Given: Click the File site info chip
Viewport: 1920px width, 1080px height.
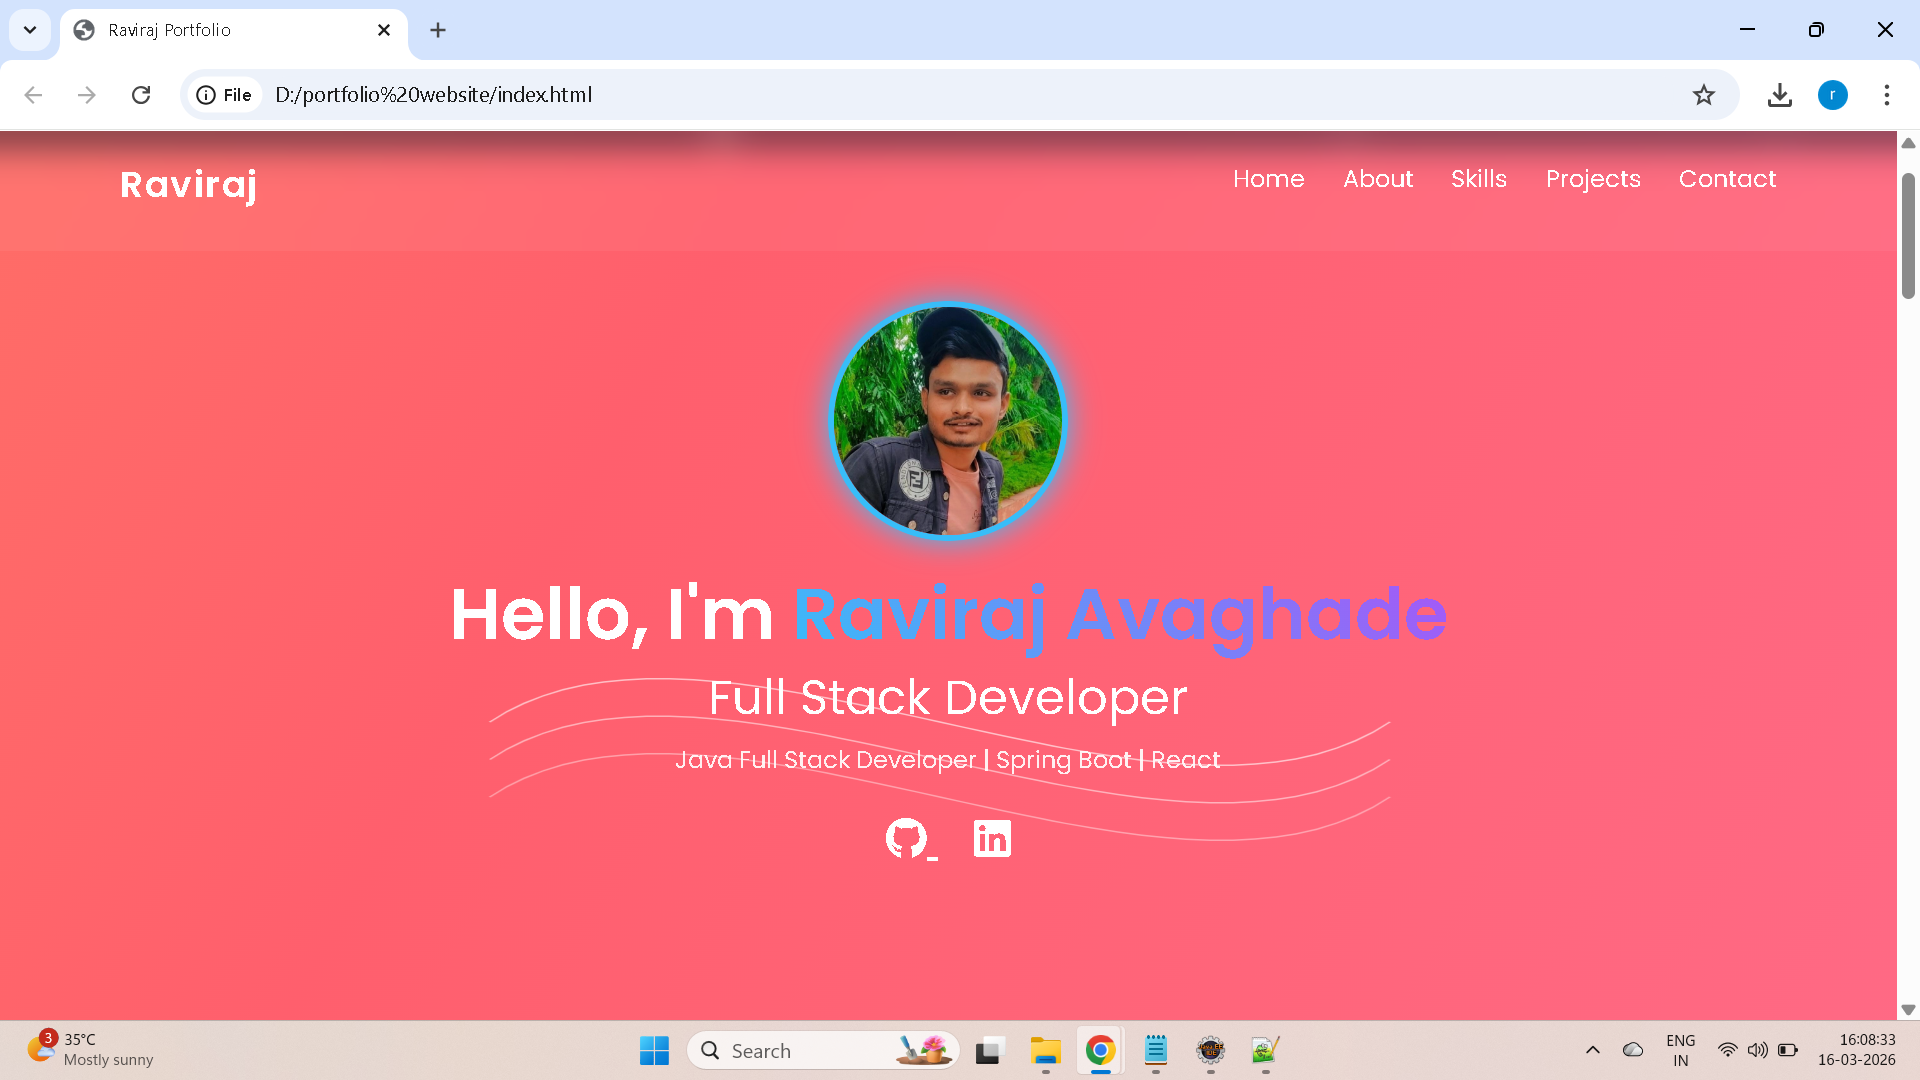Looking at the screenshot, I should 225,95.
